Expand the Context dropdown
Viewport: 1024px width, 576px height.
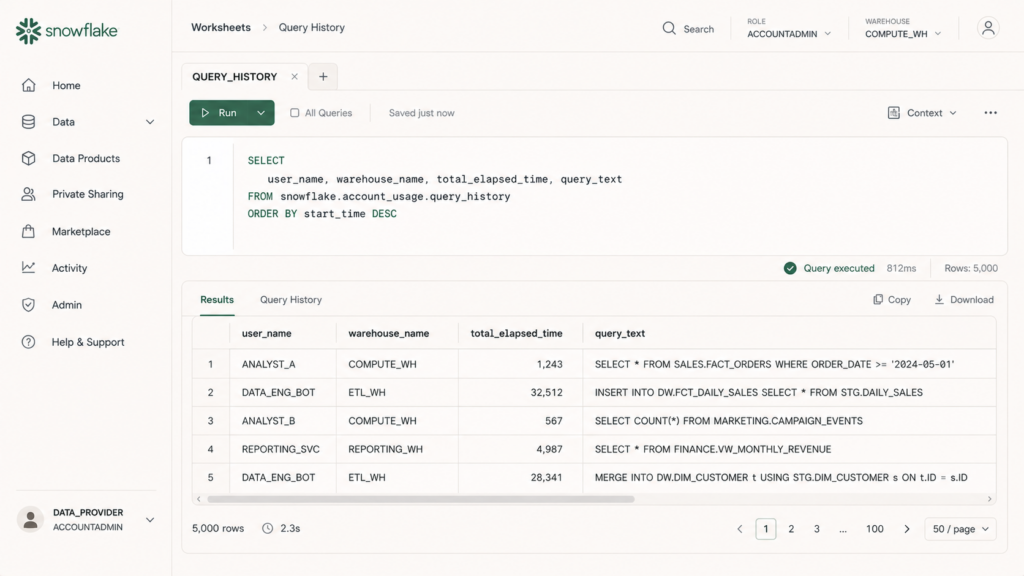(953, 113)
